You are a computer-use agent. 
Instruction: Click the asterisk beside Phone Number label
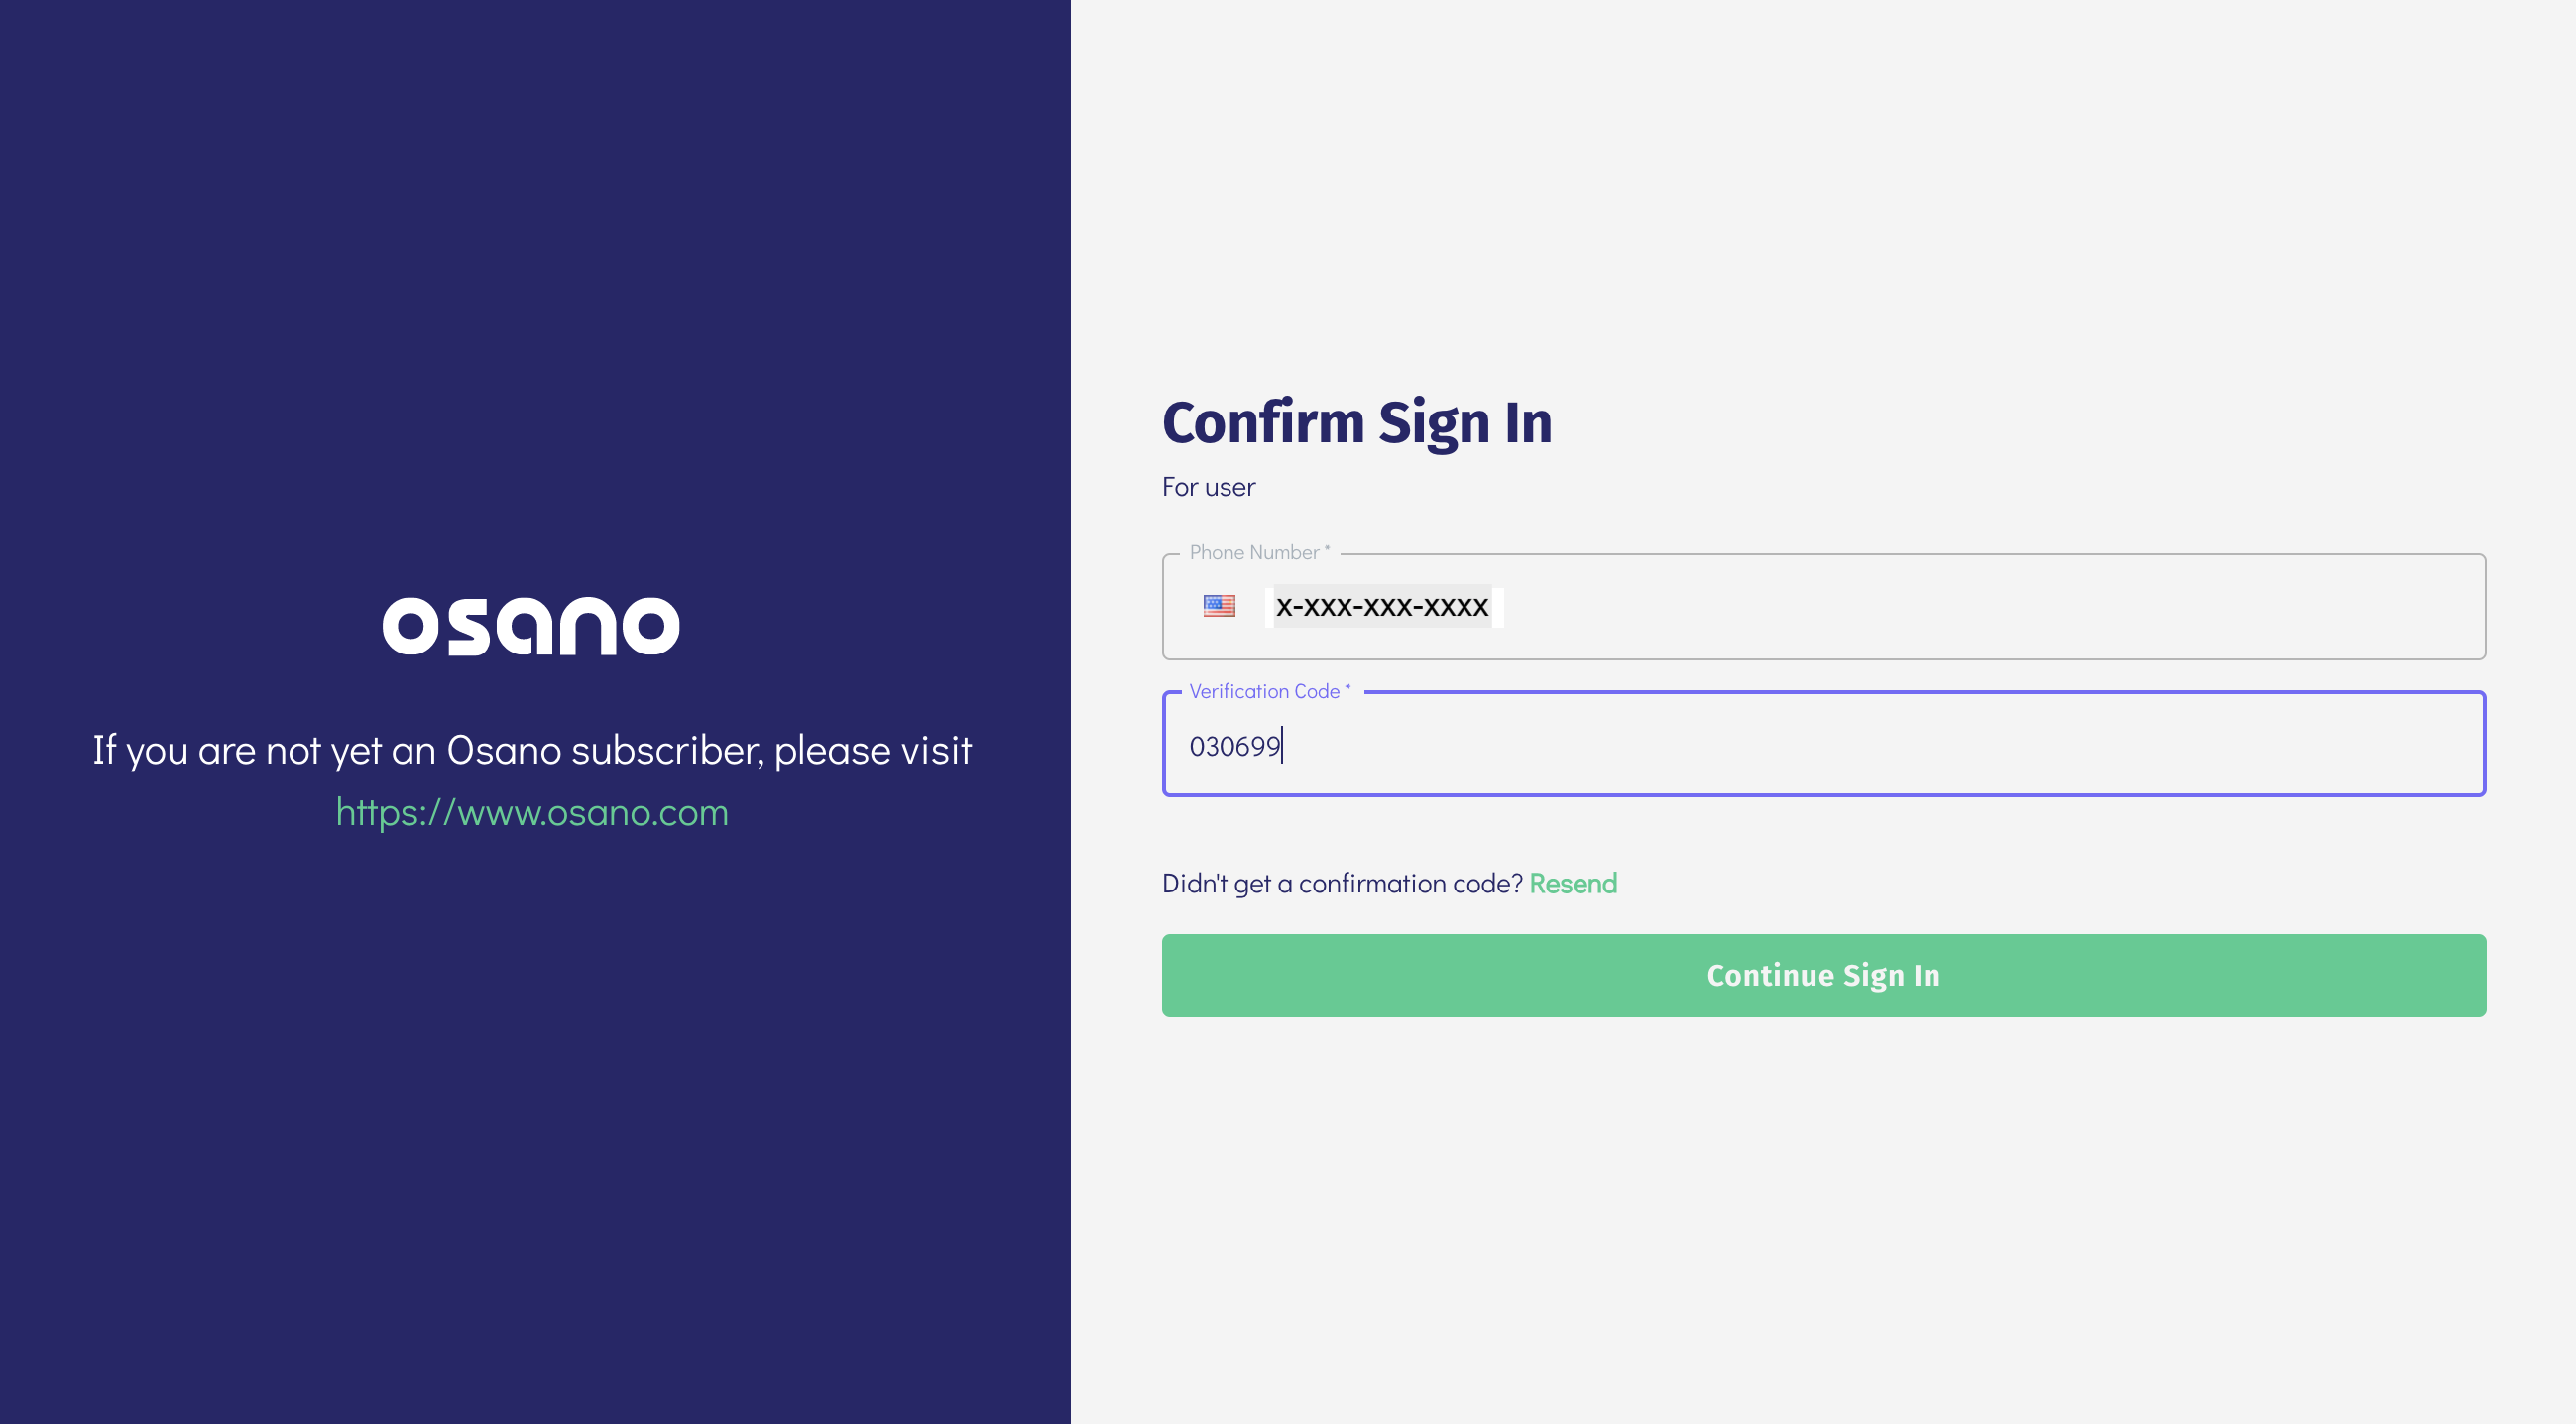(x=1327, y=549)
